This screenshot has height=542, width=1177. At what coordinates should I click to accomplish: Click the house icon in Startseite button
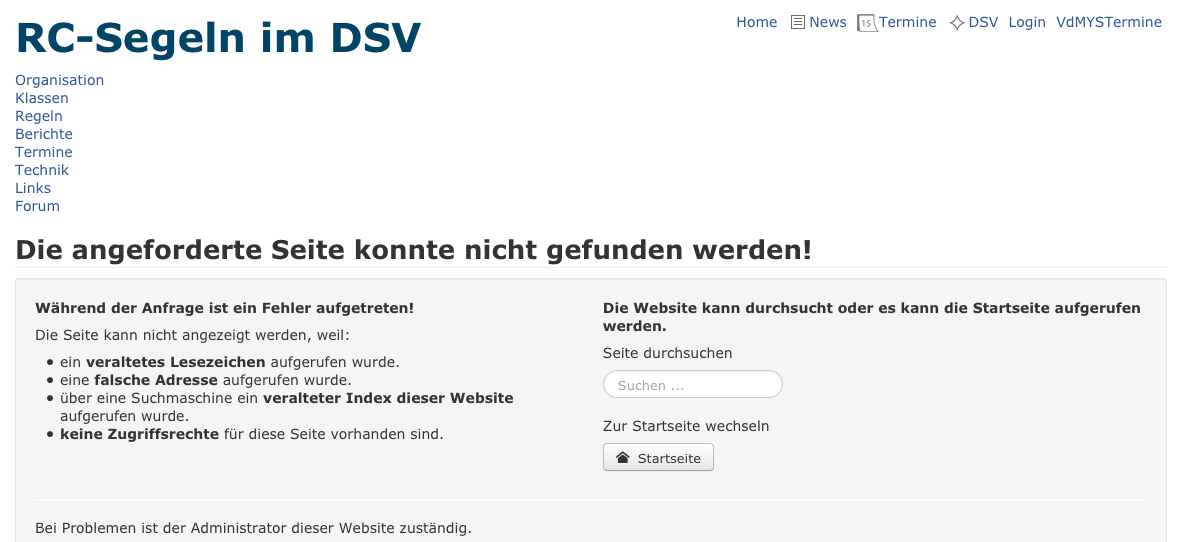(x=622, y=458)
